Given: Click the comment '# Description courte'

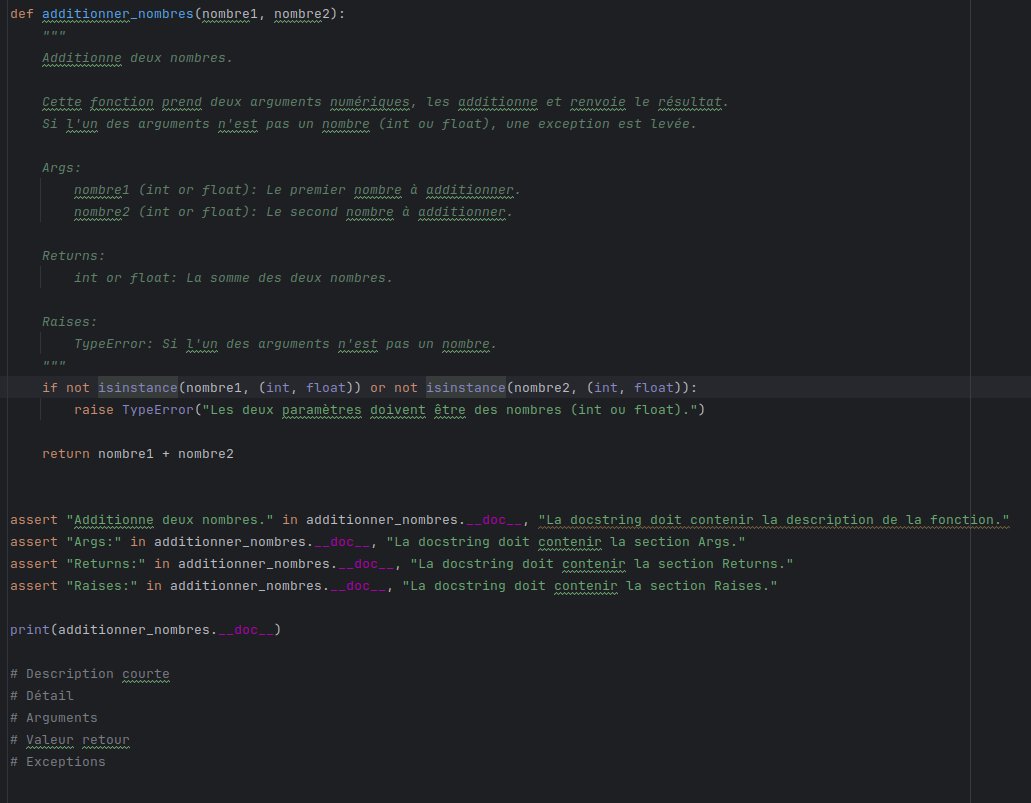Looking at the screenshot, I should [90, 673].
